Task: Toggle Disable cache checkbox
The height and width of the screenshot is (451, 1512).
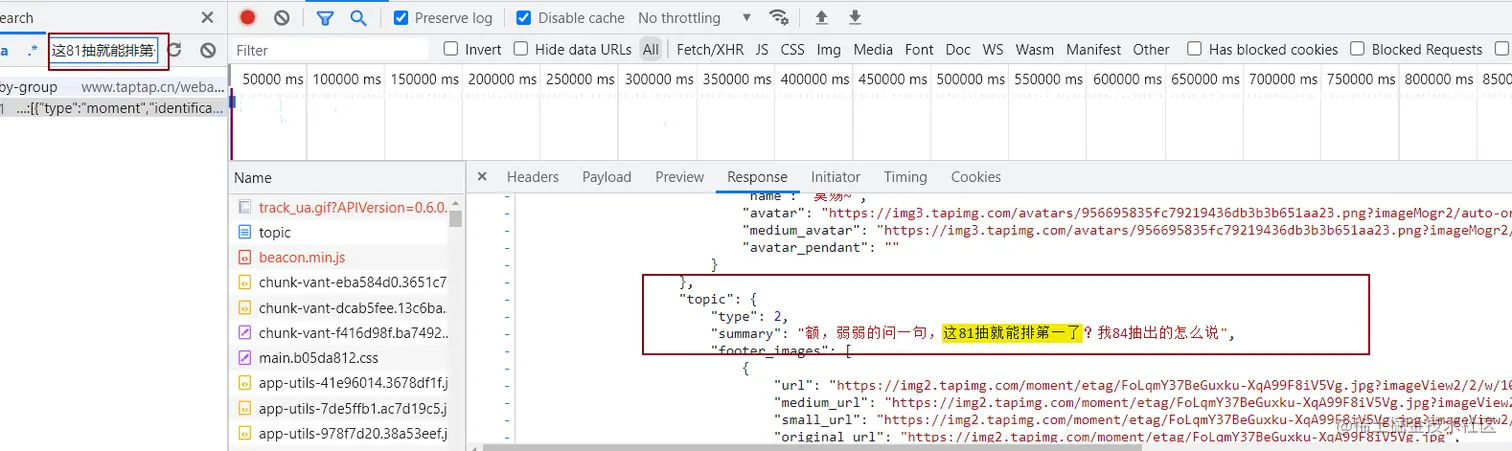Action: 524,17
